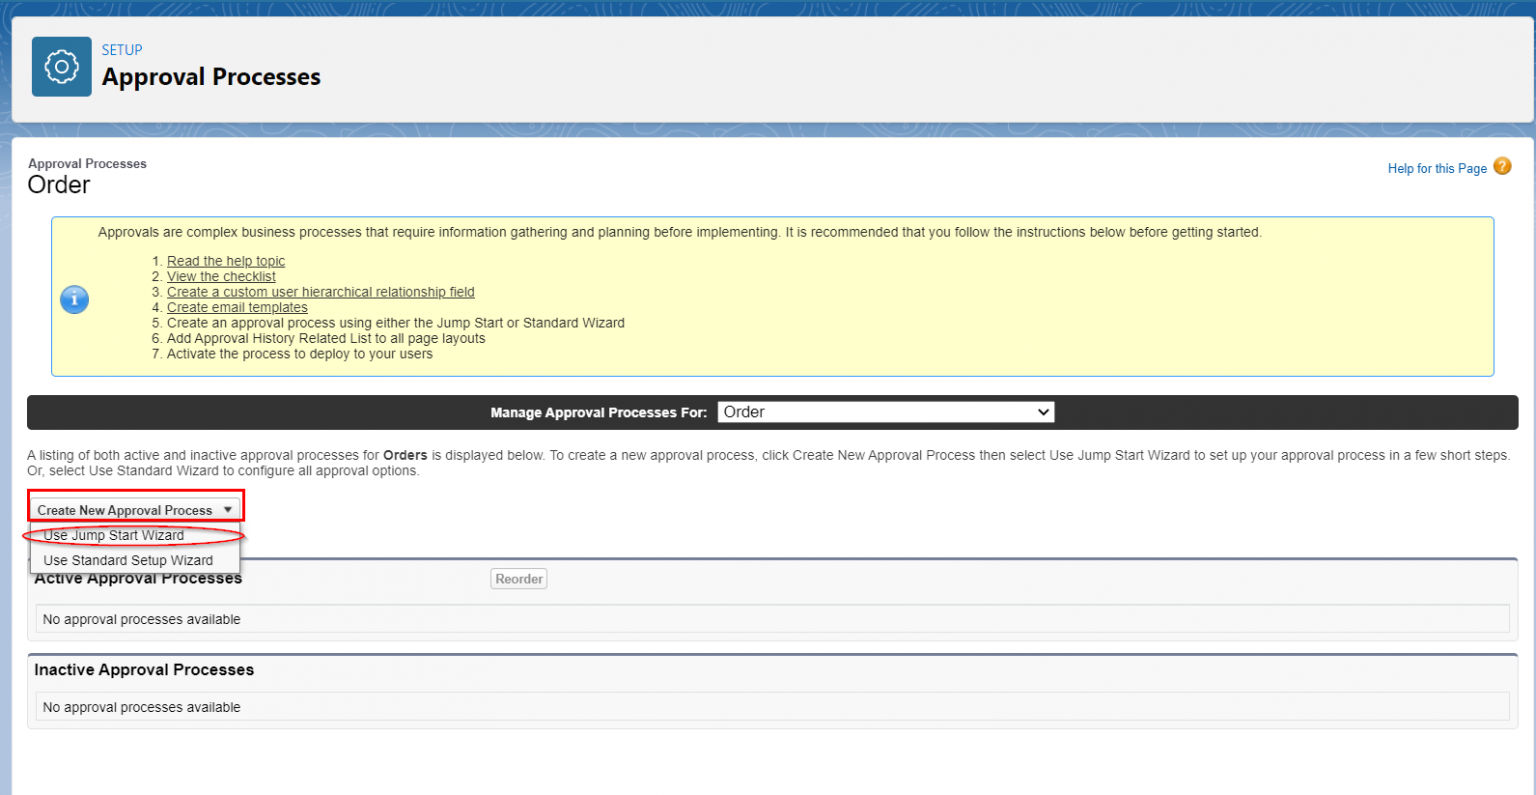Viewport: 1536px width, 795px height.
Task: Click the orange help question mark icon
Action: coord(1502,166)
